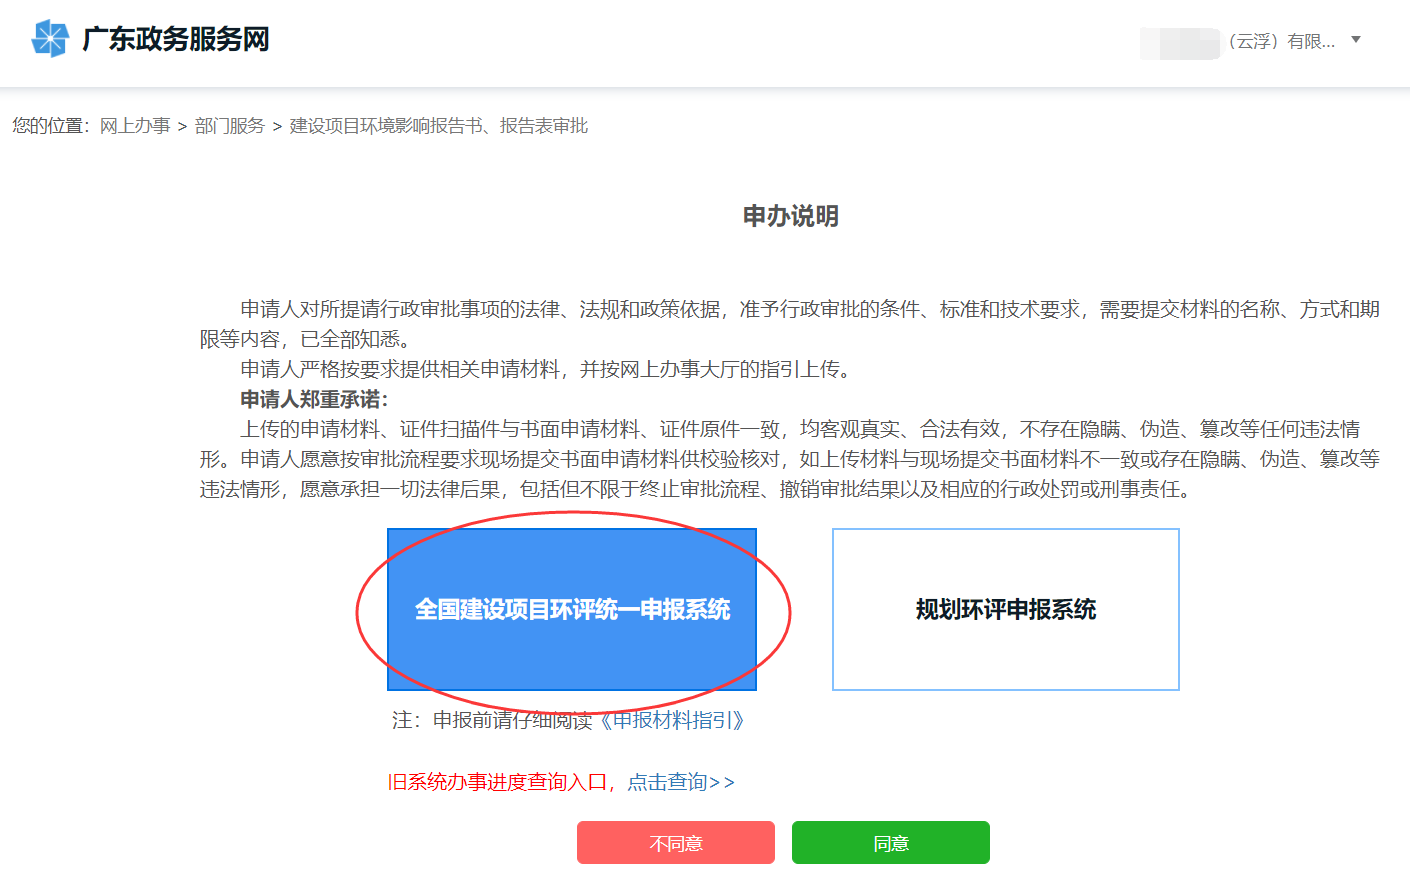Screen dimensions: 1410x873
Task: Click the 注:申报前请仔细阅读 note text
Action: pyautogui.click(x=491, y=720)
